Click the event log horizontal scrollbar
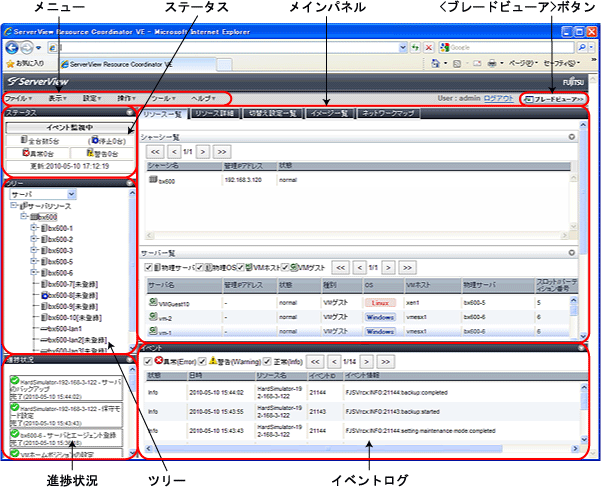Viewport: 601px width, 487px height. (x=327, y=448)
